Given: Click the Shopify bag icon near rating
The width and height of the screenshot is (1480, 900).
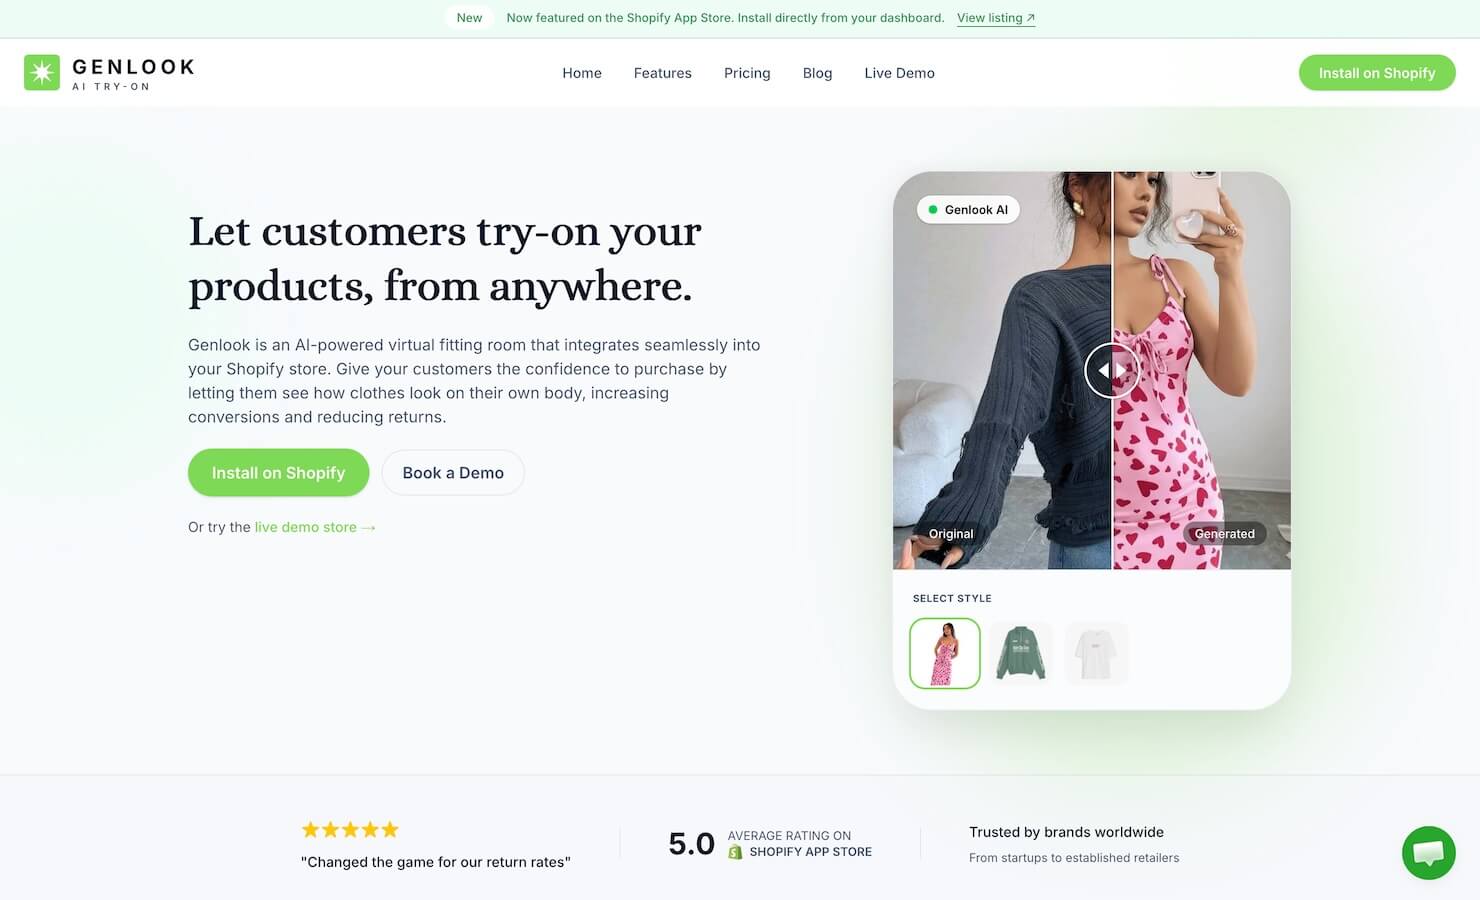Looking at the screenshot, I should point(735,852).
